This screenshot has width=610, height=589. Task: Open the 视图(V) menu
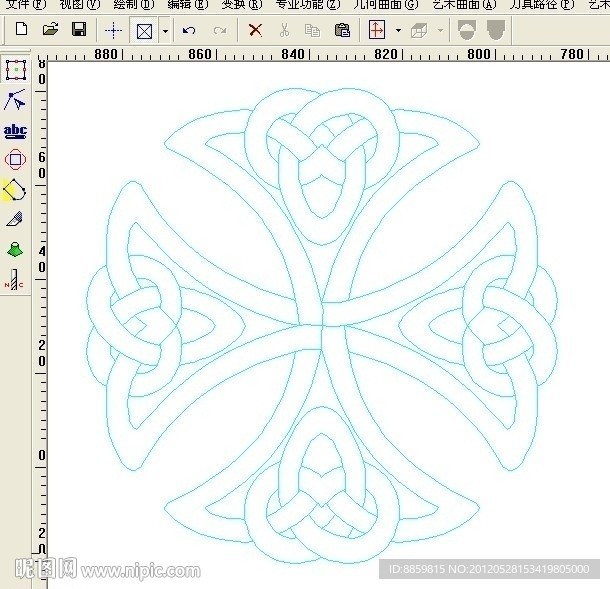click(x=80, y=4)
